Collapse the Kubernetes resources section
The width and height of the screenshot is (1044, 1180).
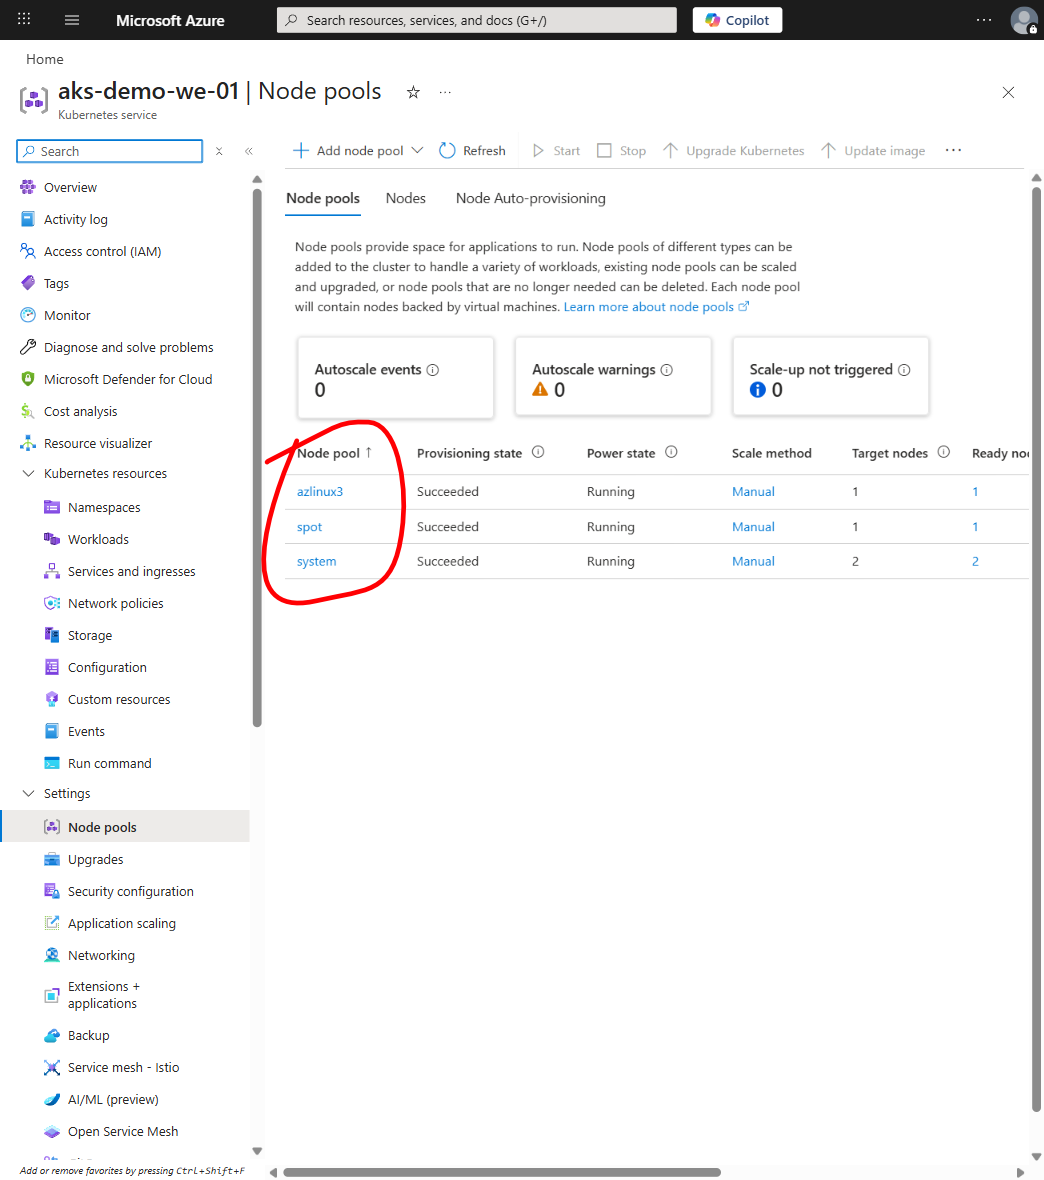[x=29, y=473]
